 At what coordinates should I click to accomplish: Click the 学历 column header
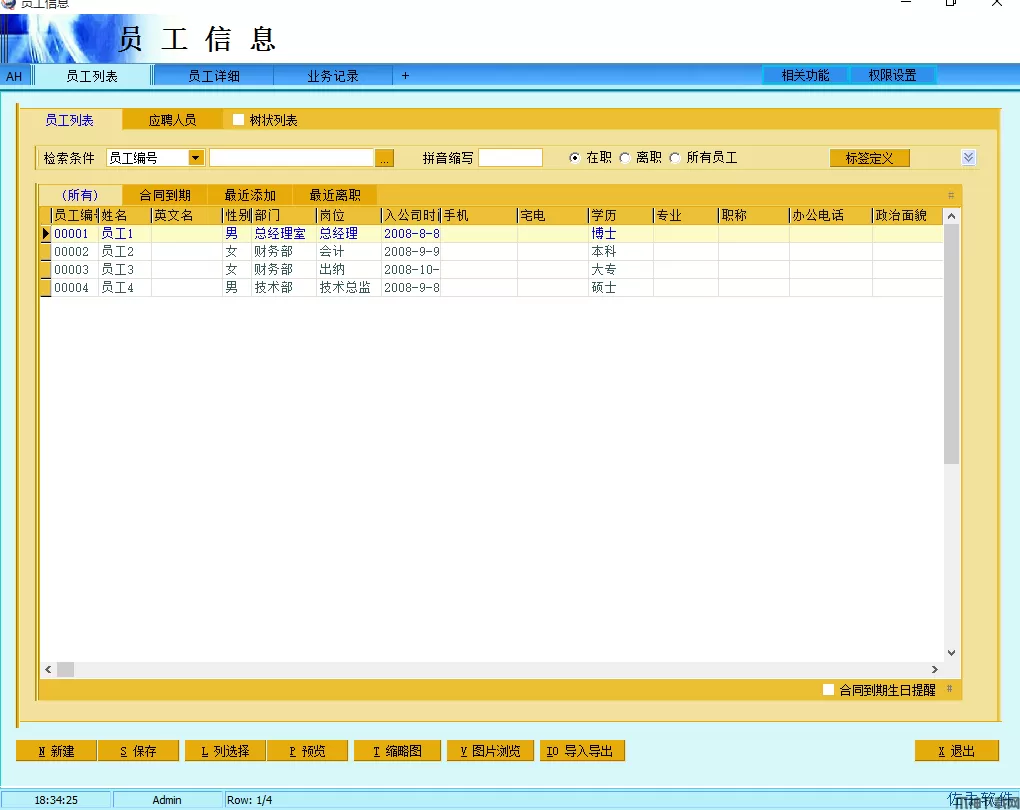620,215
